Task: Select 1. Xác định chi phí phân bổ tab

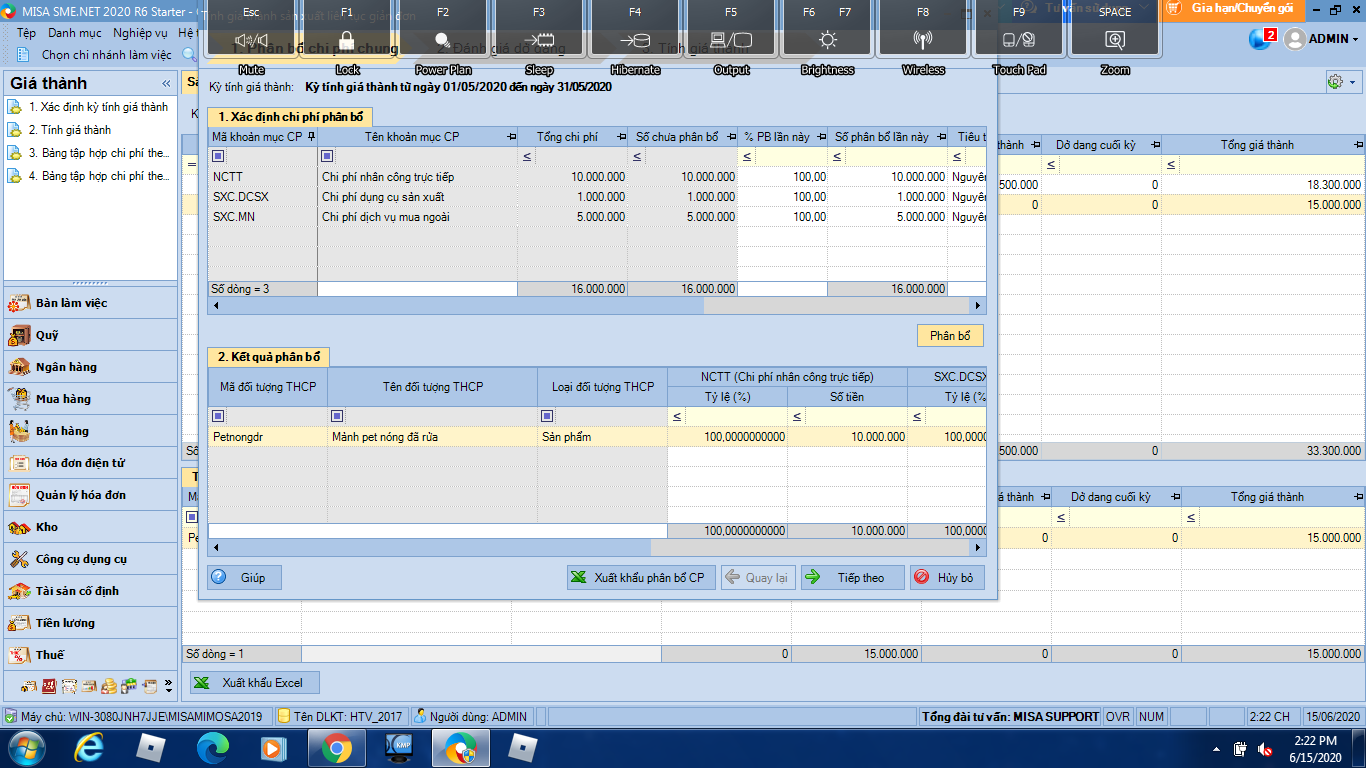Action: pyautogui.click(x=291, y=117)
